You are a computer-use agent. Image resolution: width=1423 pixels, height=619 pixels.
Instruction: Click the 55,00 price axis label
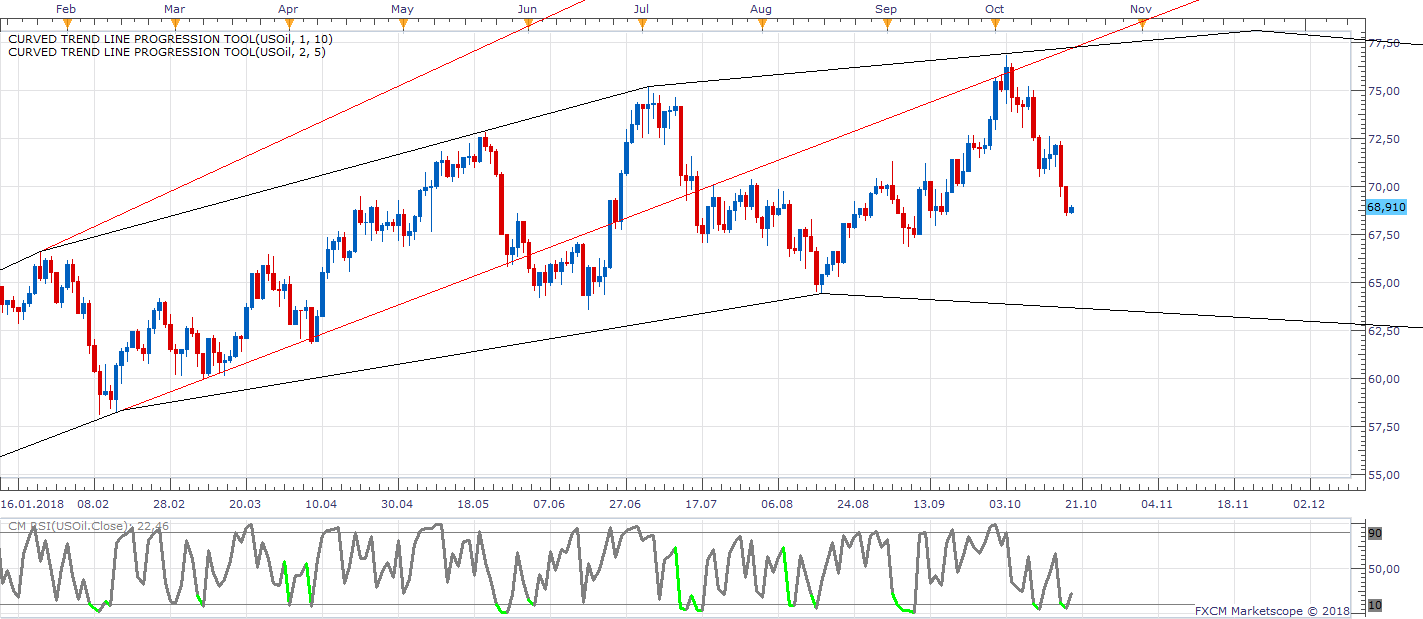(1383, 475)
